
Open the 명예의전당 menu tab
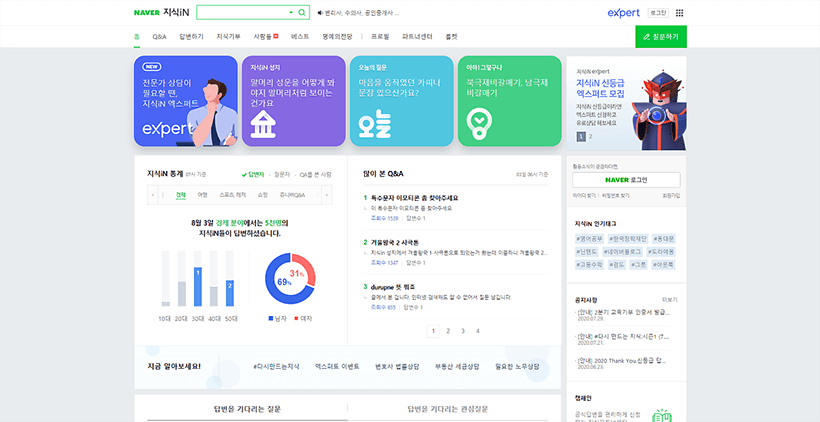pyautogui.click(x=337, y=37)
